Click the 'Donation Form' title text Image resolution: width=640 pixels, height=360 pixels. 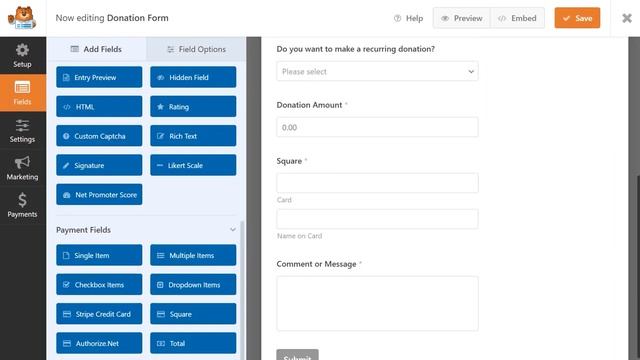point(138,18)
